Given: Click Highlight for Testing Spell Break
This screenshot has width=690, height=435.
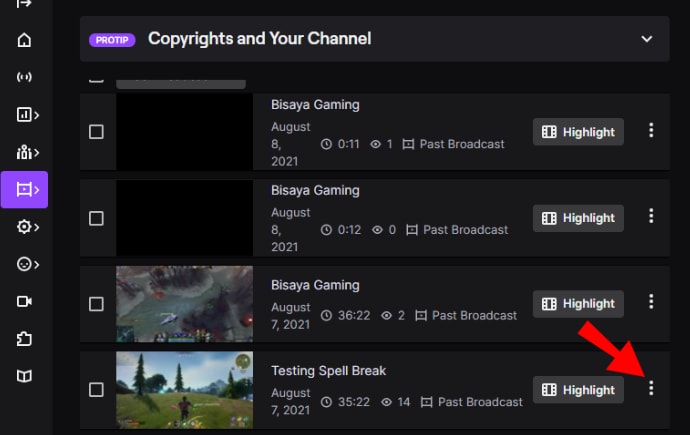Looking at the screenshot, I should coord(578,390).
